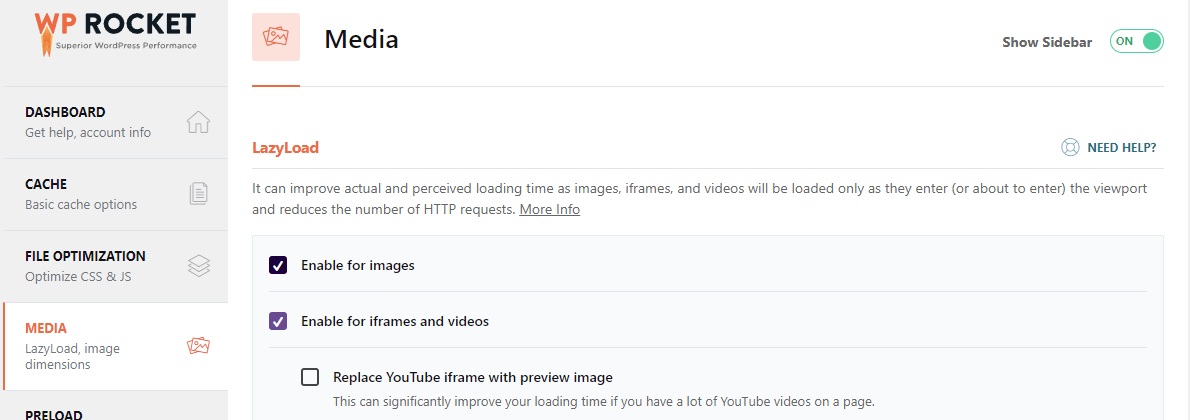Click the 'Optimize CSS & JS' subtitle

[x=78, y=277]
